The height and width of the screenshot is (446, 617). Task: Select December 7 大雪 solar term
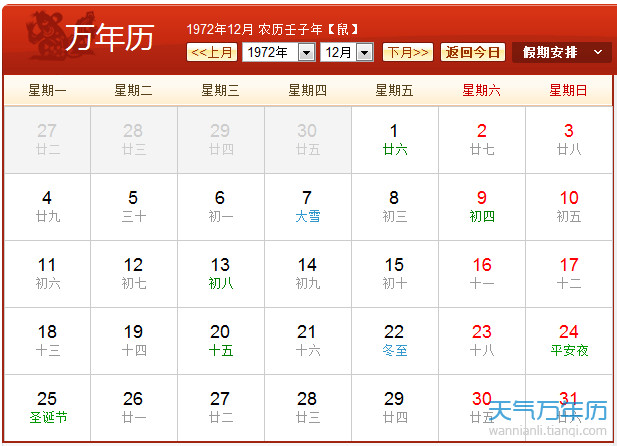(308, 207)
